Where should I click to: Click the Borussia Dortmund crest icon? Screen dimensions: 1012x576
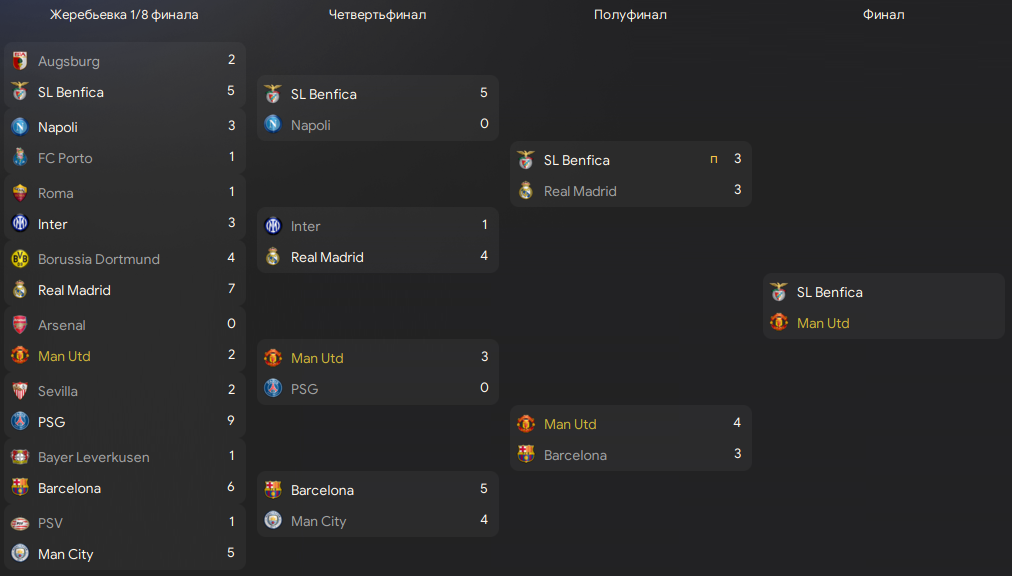(20, 259)
